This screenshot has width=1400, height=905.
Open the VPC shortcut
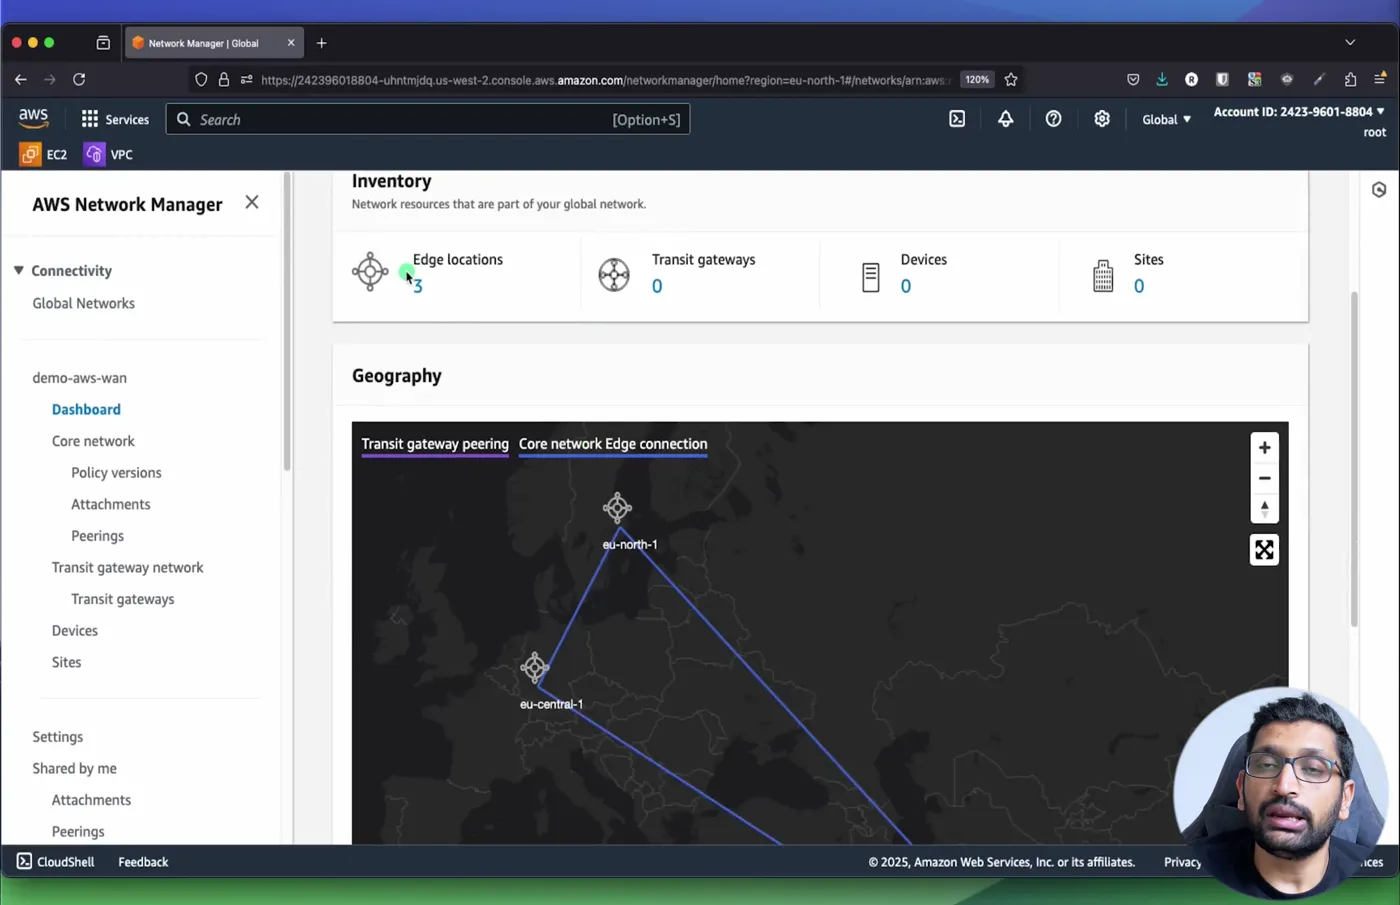pyautogui.click(x=109, y=154)
